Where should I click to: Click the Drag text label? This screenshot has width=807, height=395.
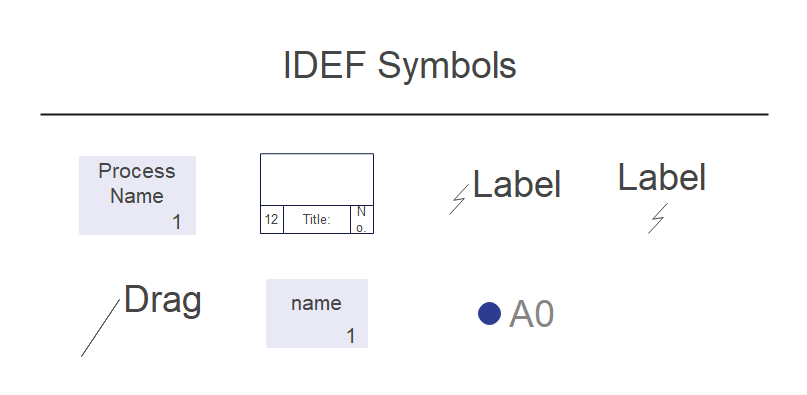163,300
